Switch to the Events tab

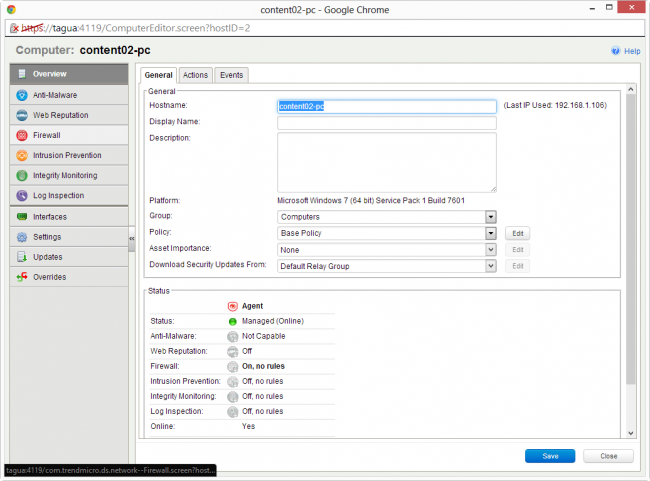[x=231, y=75]
